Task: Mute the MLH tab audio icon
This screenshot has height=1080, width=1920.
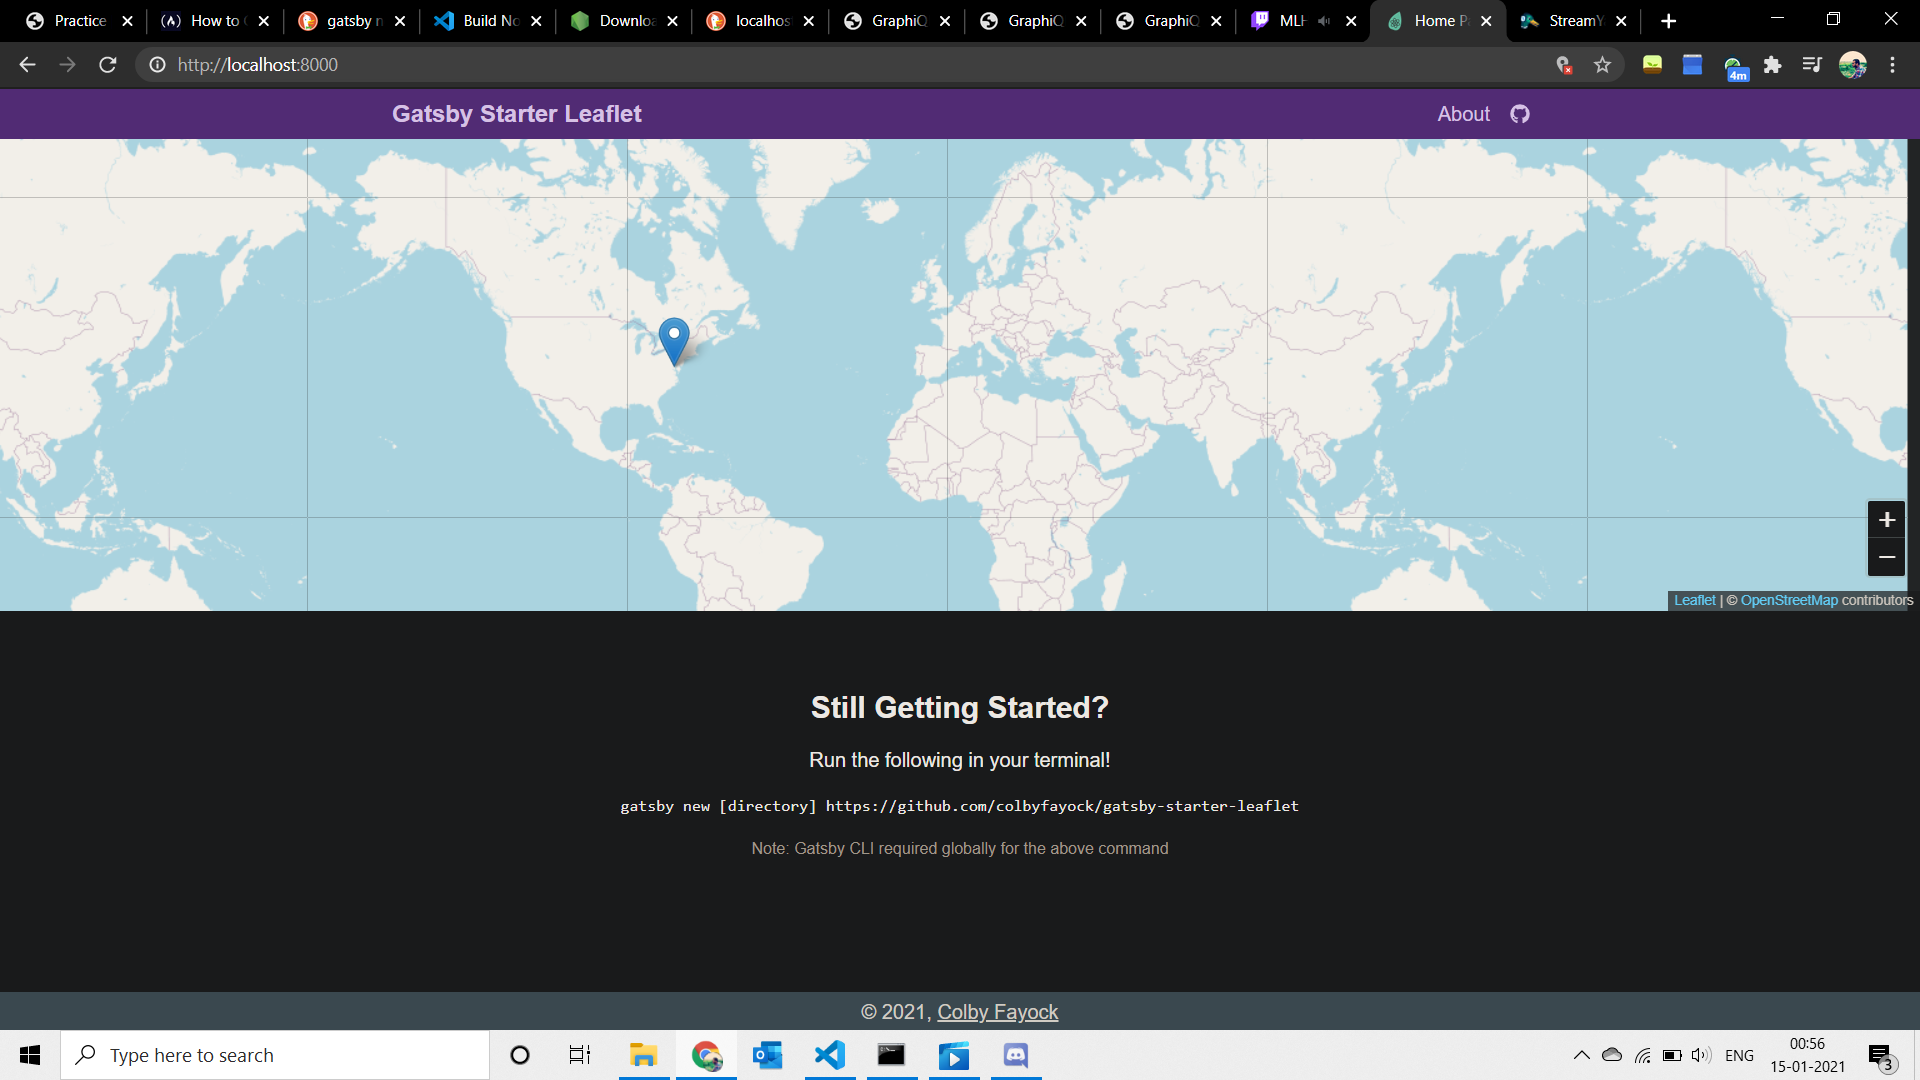Action: click(x=1324, y=21)
